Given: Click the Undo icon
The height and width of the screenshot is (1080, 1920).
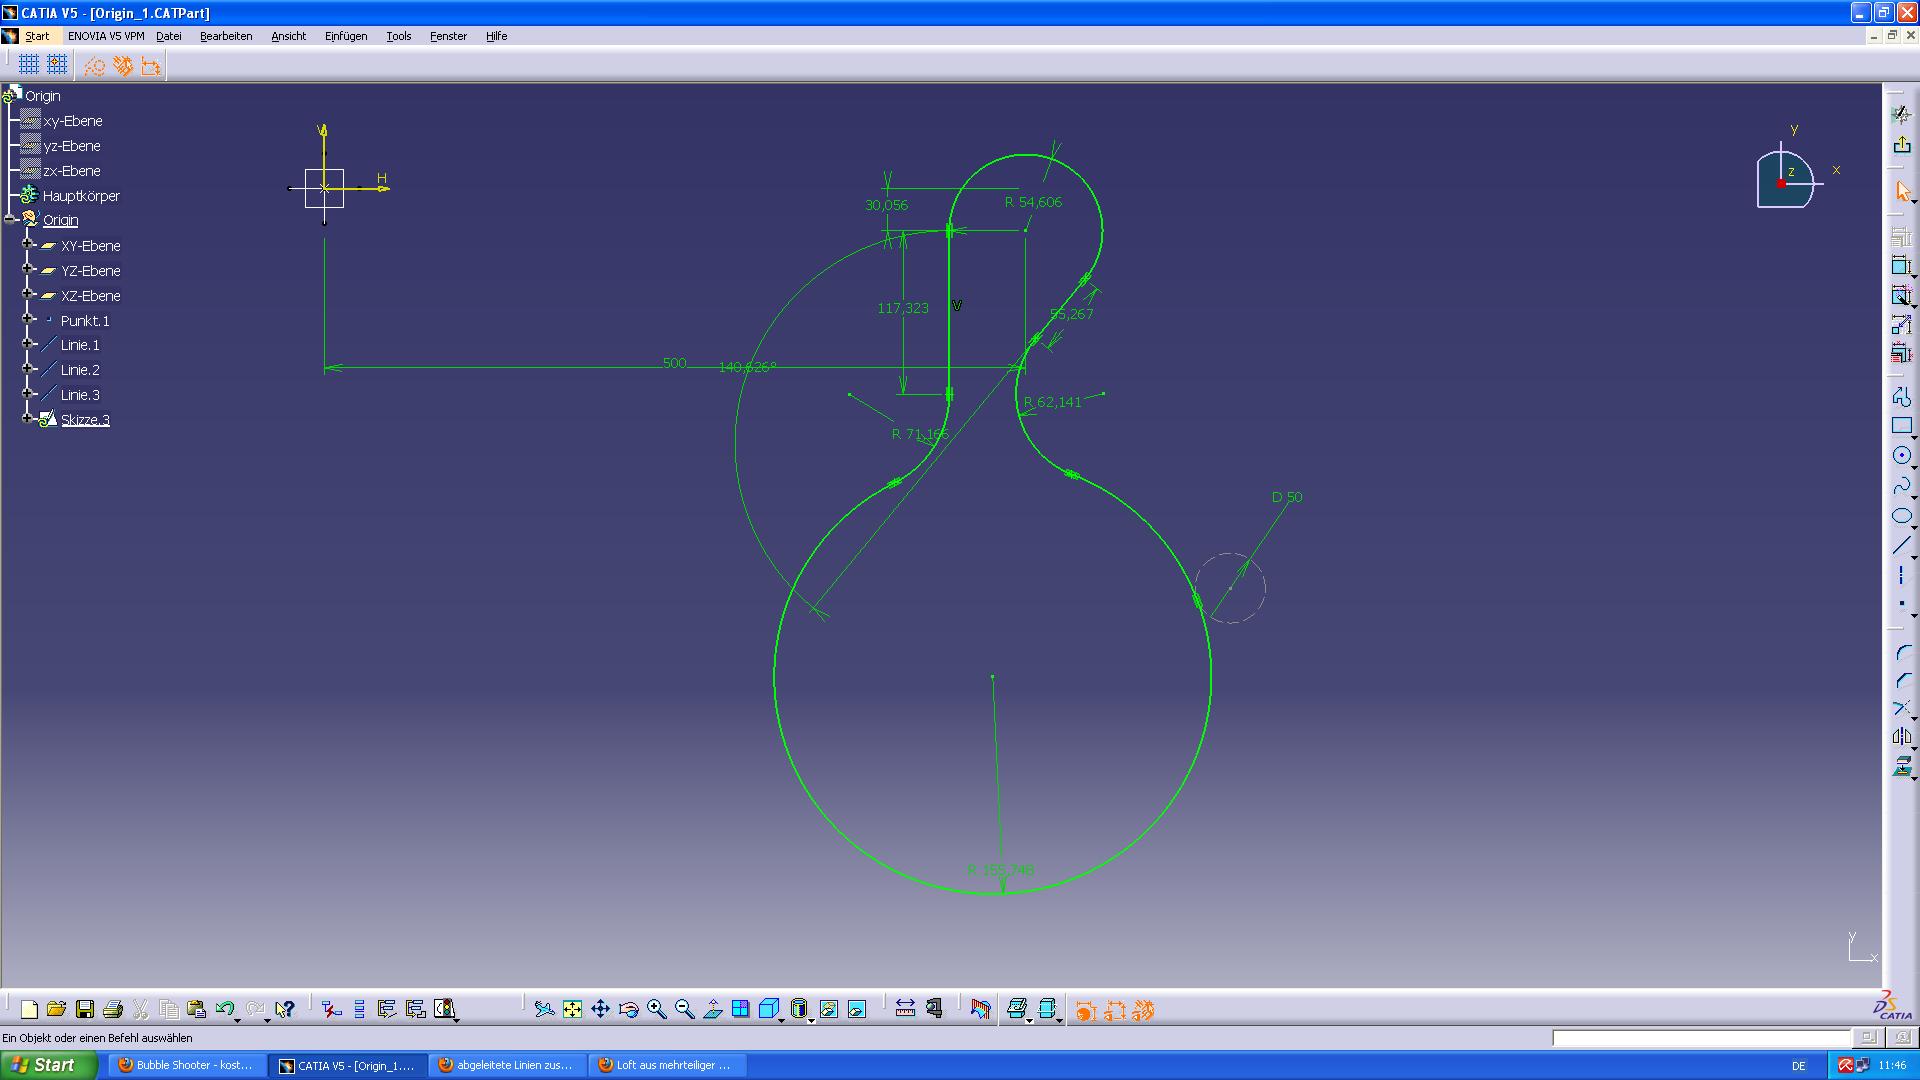Looking at the screenshot, I should (x=224, y=1009).
